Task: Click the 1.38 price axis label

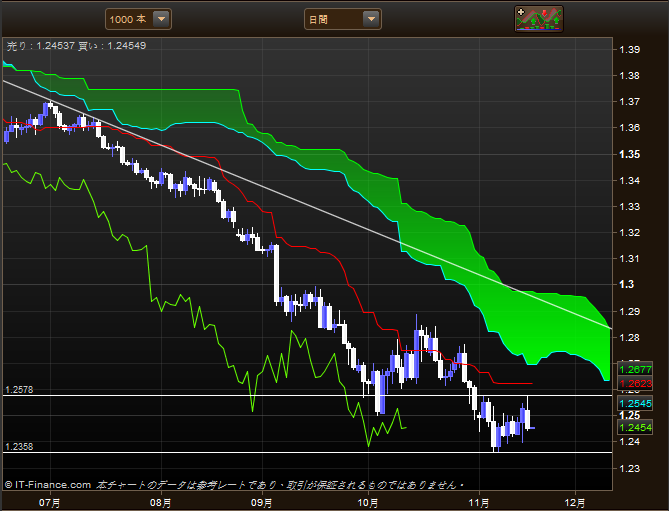Action: click(630, 76)
